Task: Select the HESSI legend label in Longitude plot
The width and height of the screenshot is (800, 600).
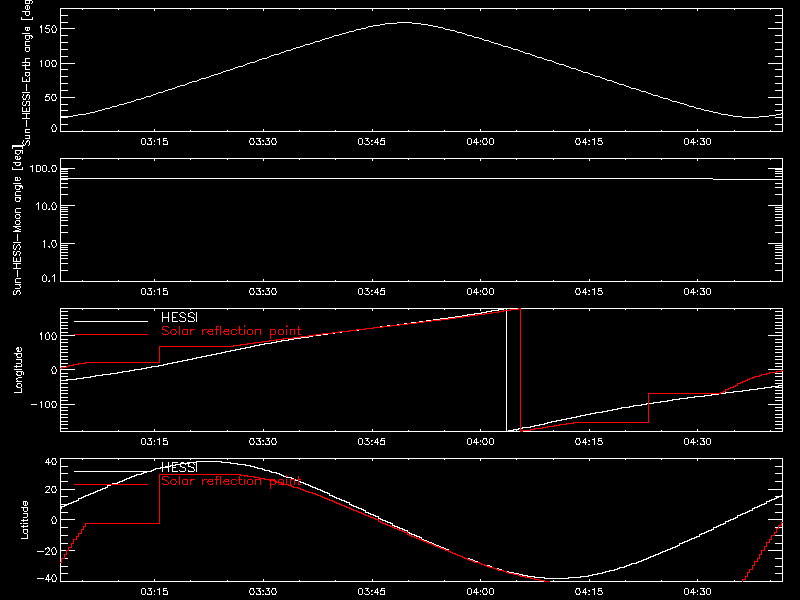Action: pos(180,317)
